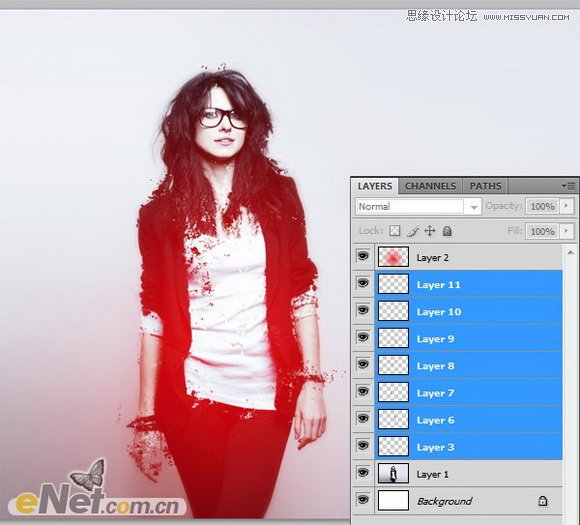Open the Layers panel options menu
Viewport: 580px width, 525px height.
tap(569, 186)
